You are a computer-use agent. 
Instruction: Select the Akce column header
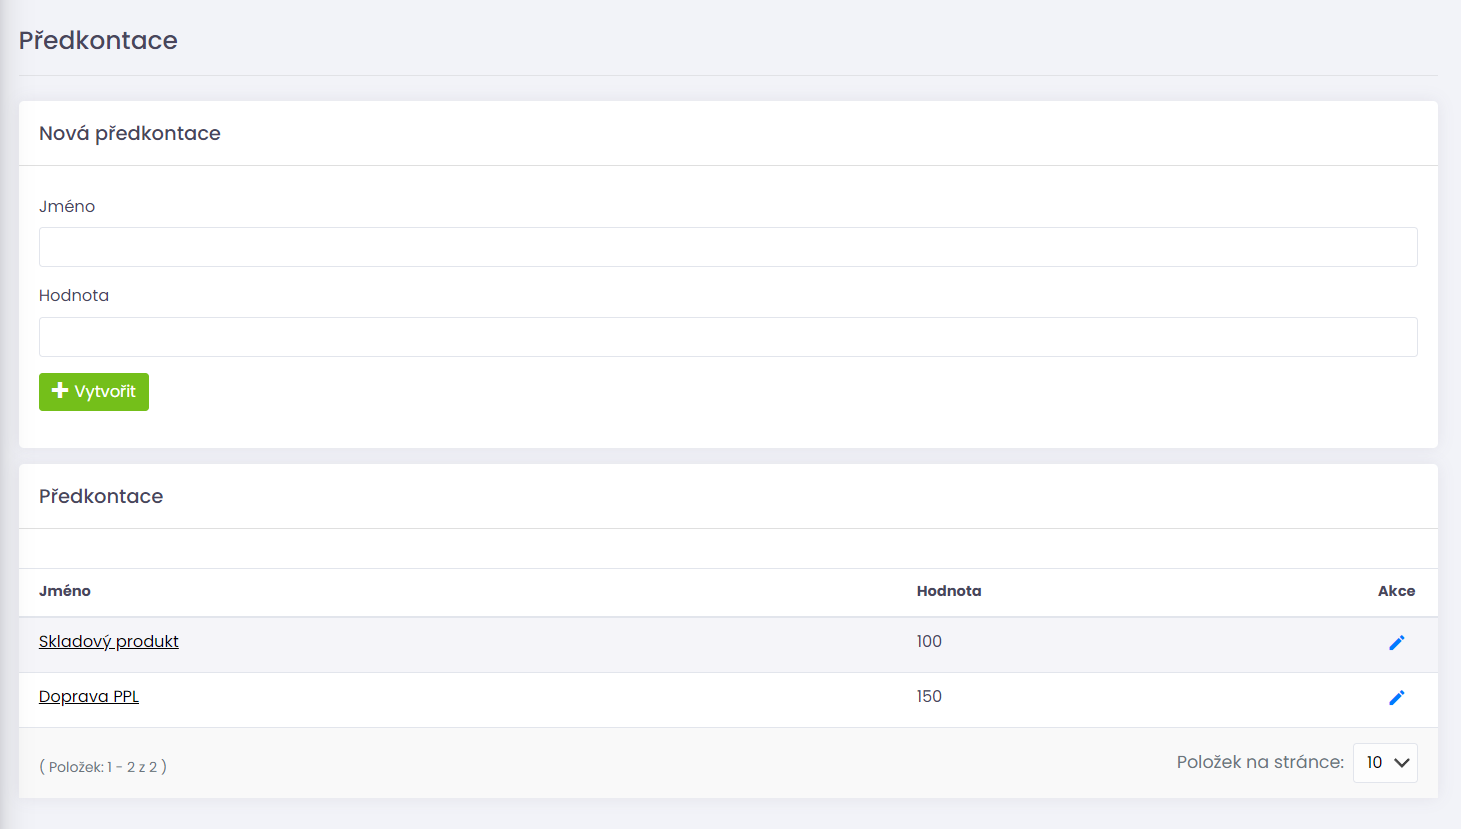pyautogui.click(x=1396, y=591)
